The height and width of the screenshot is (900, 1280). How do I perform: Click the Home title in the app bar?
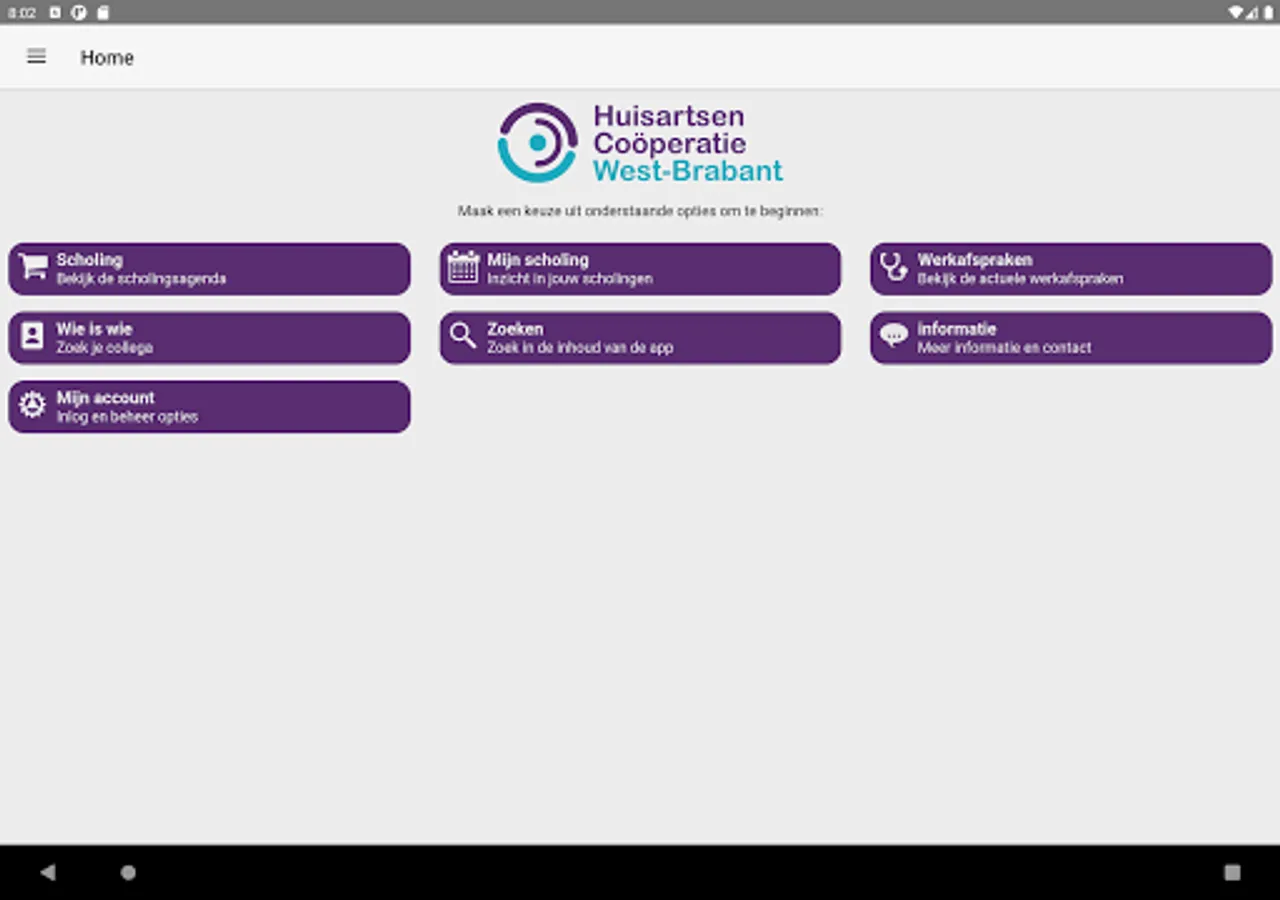pyautogui.click(x=107, y=58)
